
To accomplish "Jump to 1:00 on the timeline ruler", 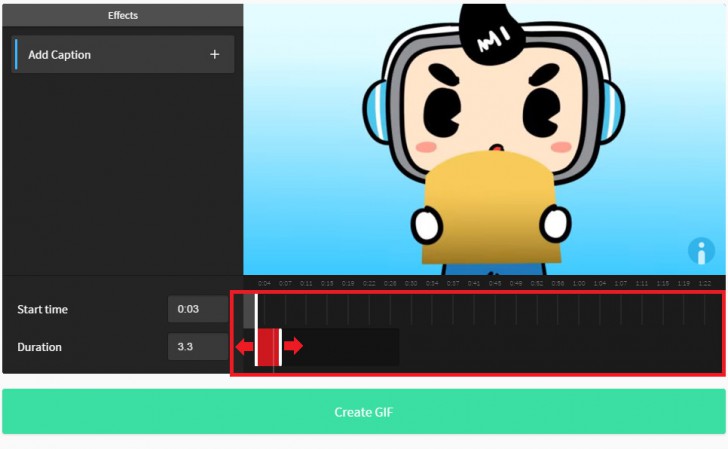I will tap(579, 283).
